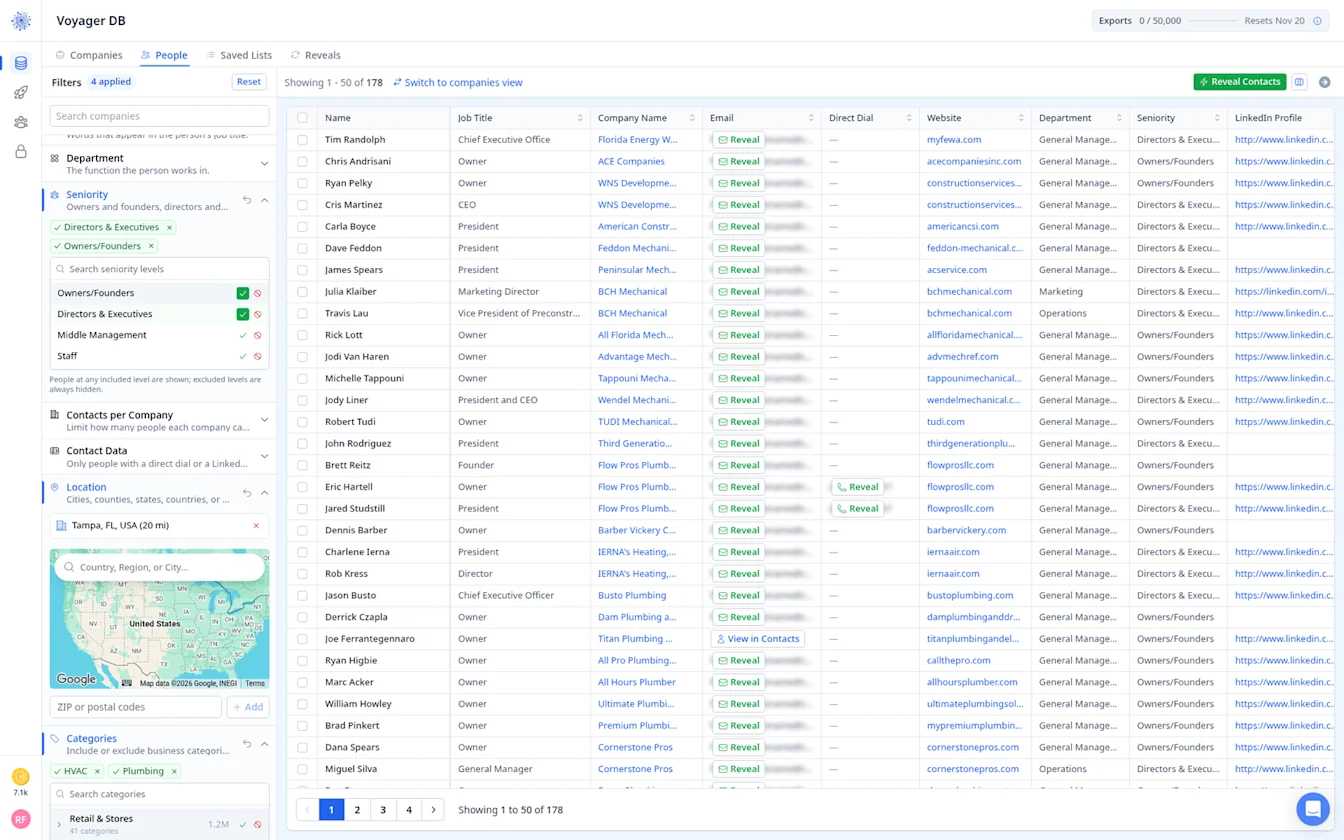Remove the Directors & Executives chip
Image resolution: width=1344 pixels, height=840 pixels.
169,227
